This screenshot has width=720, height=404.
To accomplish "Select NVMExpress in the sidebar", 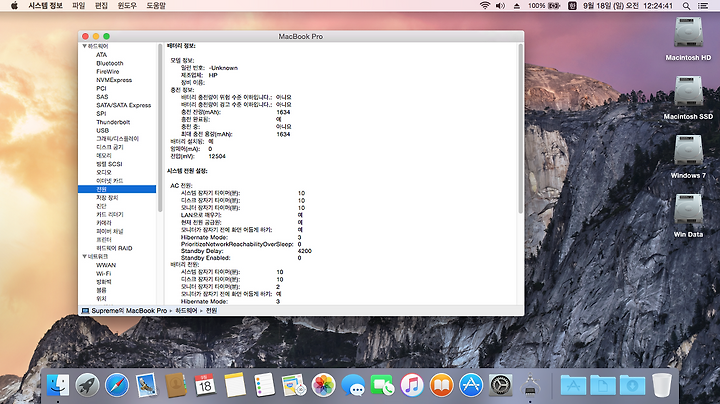I will pos(114,80).
